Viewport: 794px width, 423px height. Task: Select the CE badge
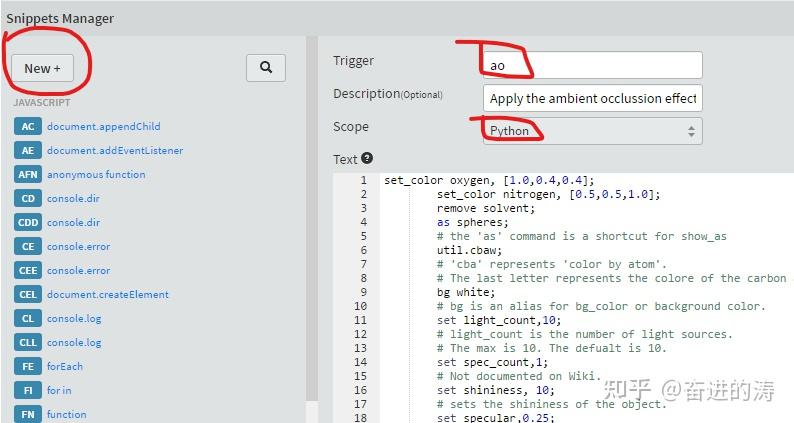[28, 247]
